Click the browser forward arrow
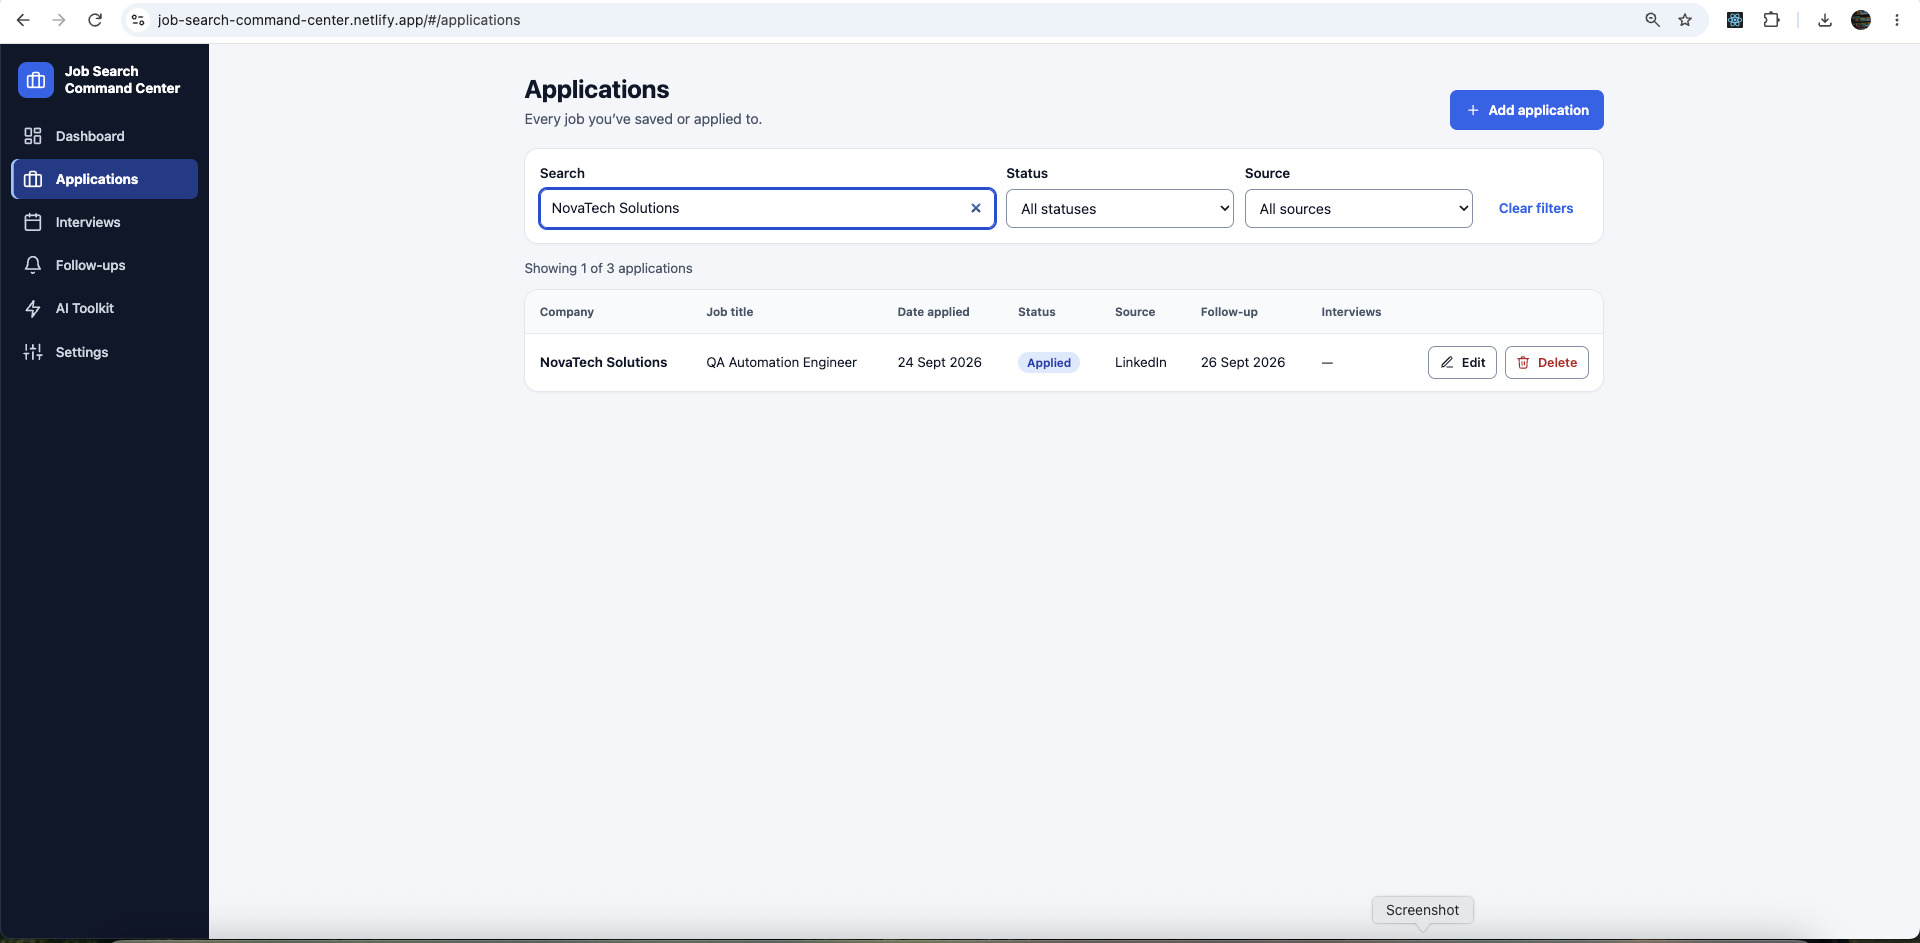1920x943 pixels. click(59, 20)
